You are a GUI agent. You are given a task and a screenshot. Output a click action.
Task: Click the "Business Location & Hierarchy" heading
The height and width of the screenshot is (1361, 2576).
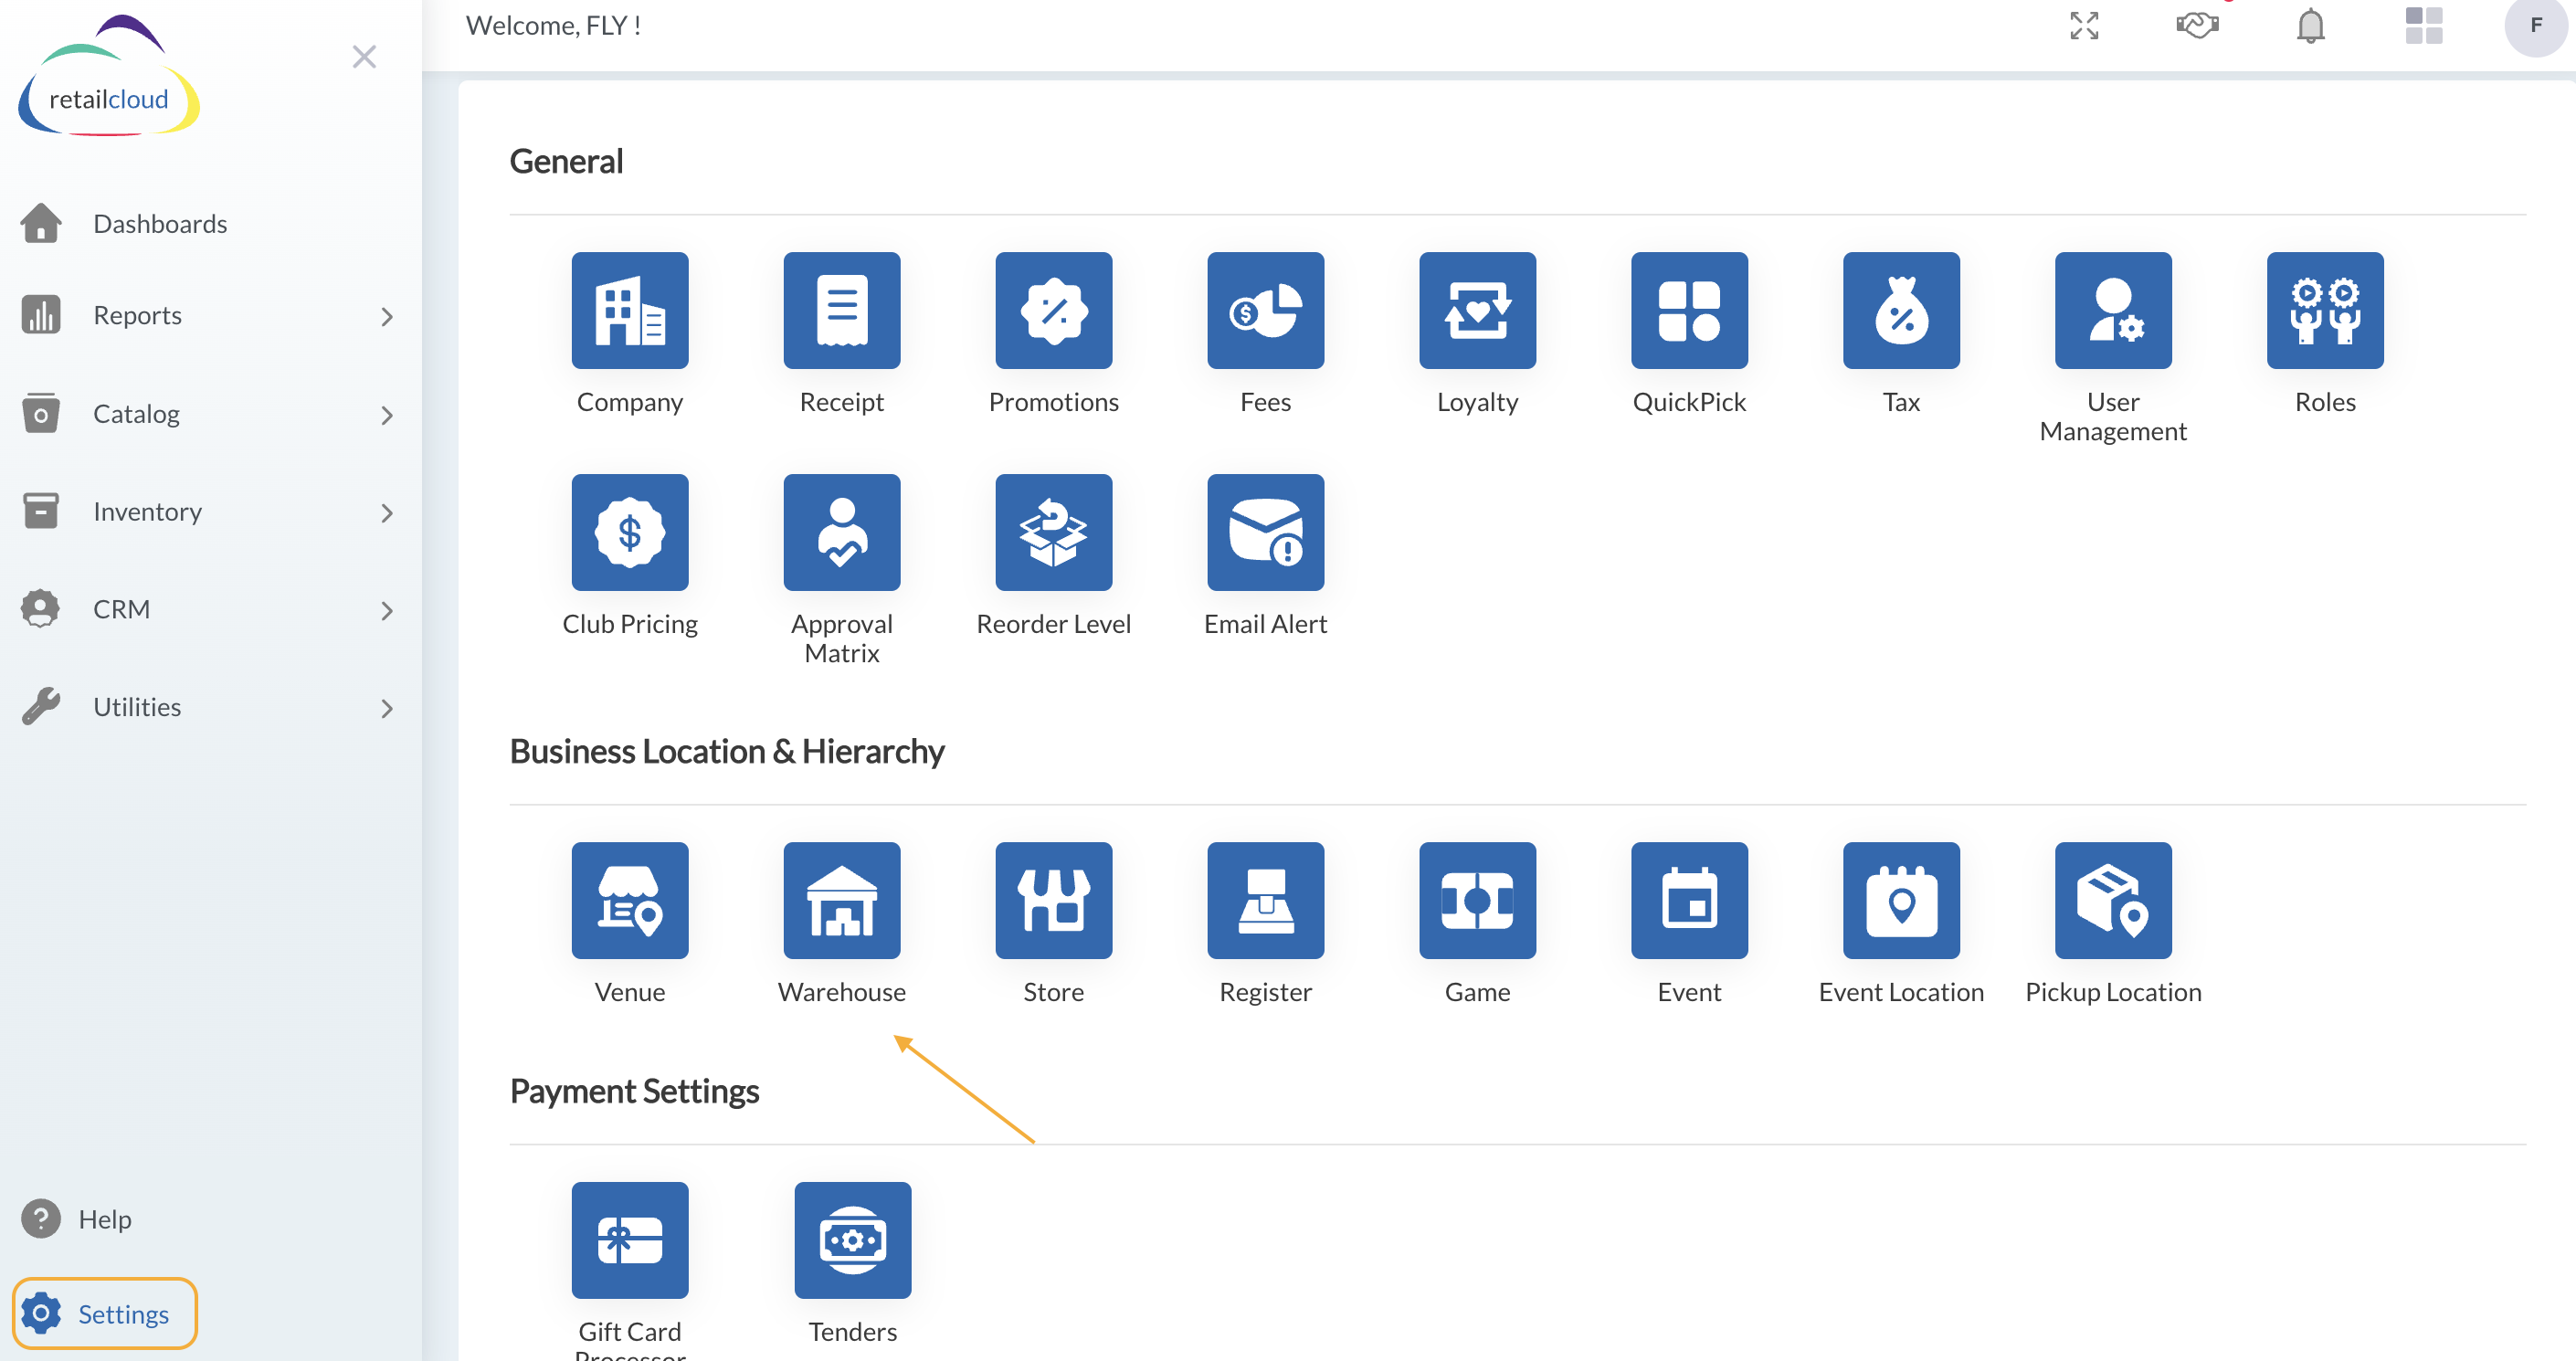click(x=727, y=751)
